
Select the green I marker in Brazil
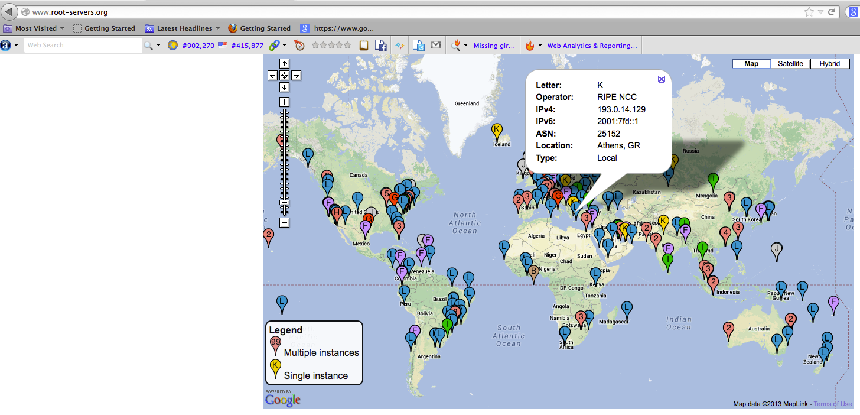448,326
